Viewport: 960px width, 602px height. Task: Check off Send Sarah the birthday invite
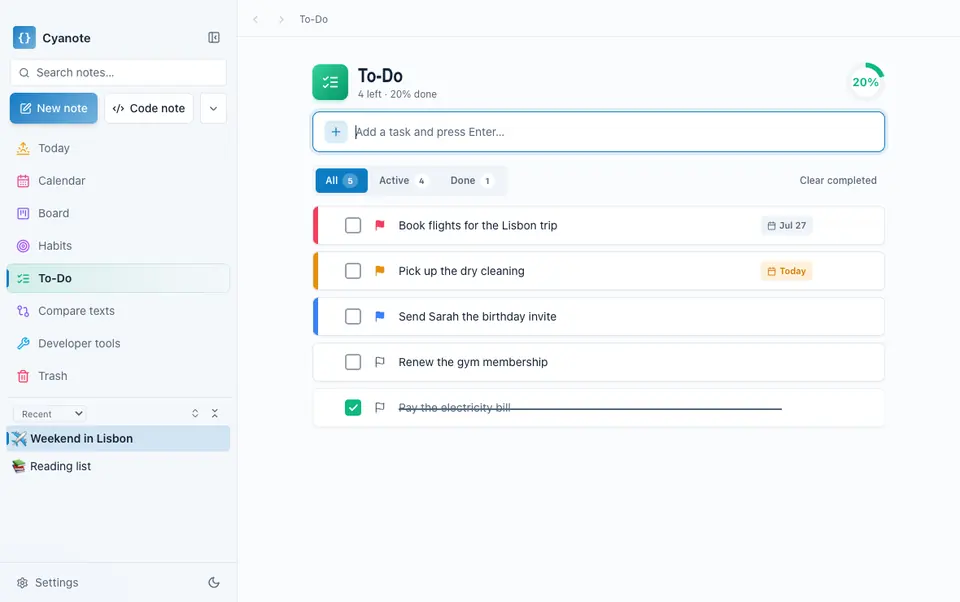coord(353,317)
